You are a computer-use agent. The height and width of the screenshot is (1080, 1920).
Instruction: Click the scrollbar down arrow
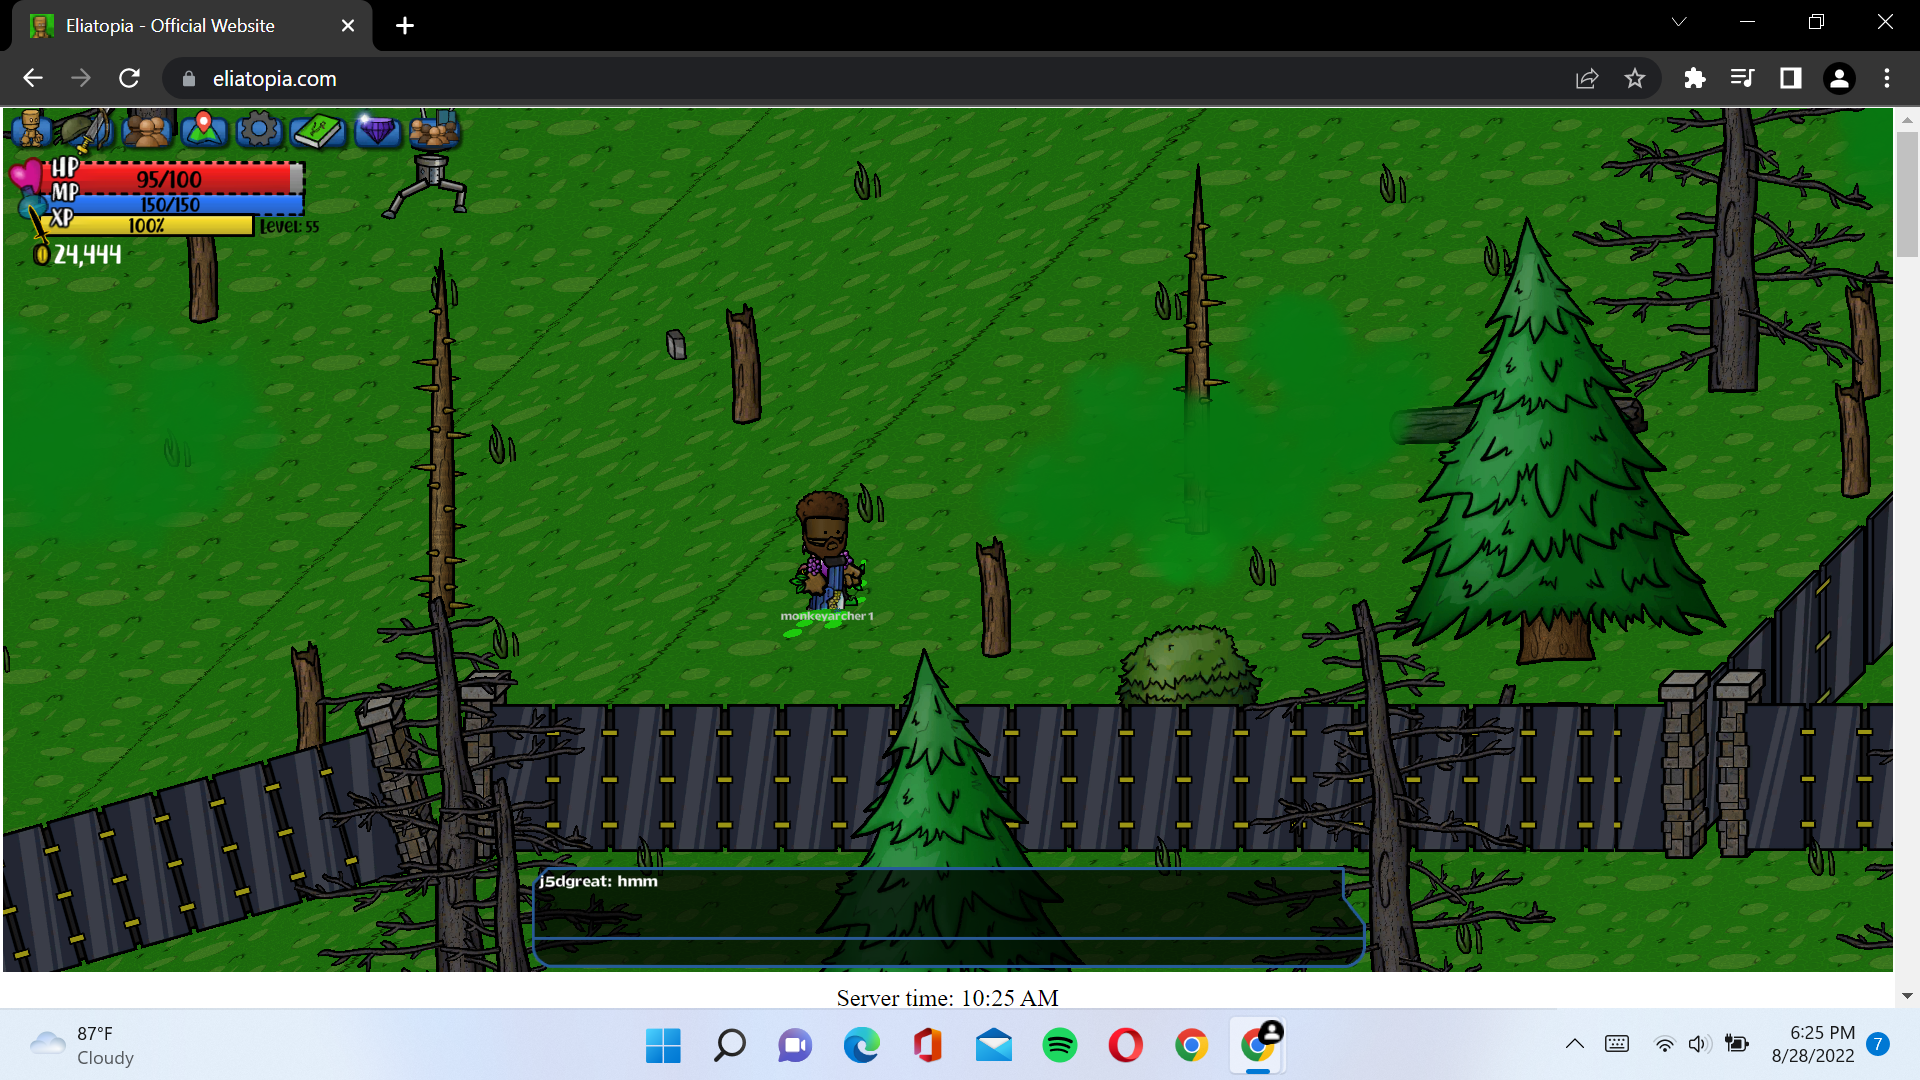point(1907,996)
